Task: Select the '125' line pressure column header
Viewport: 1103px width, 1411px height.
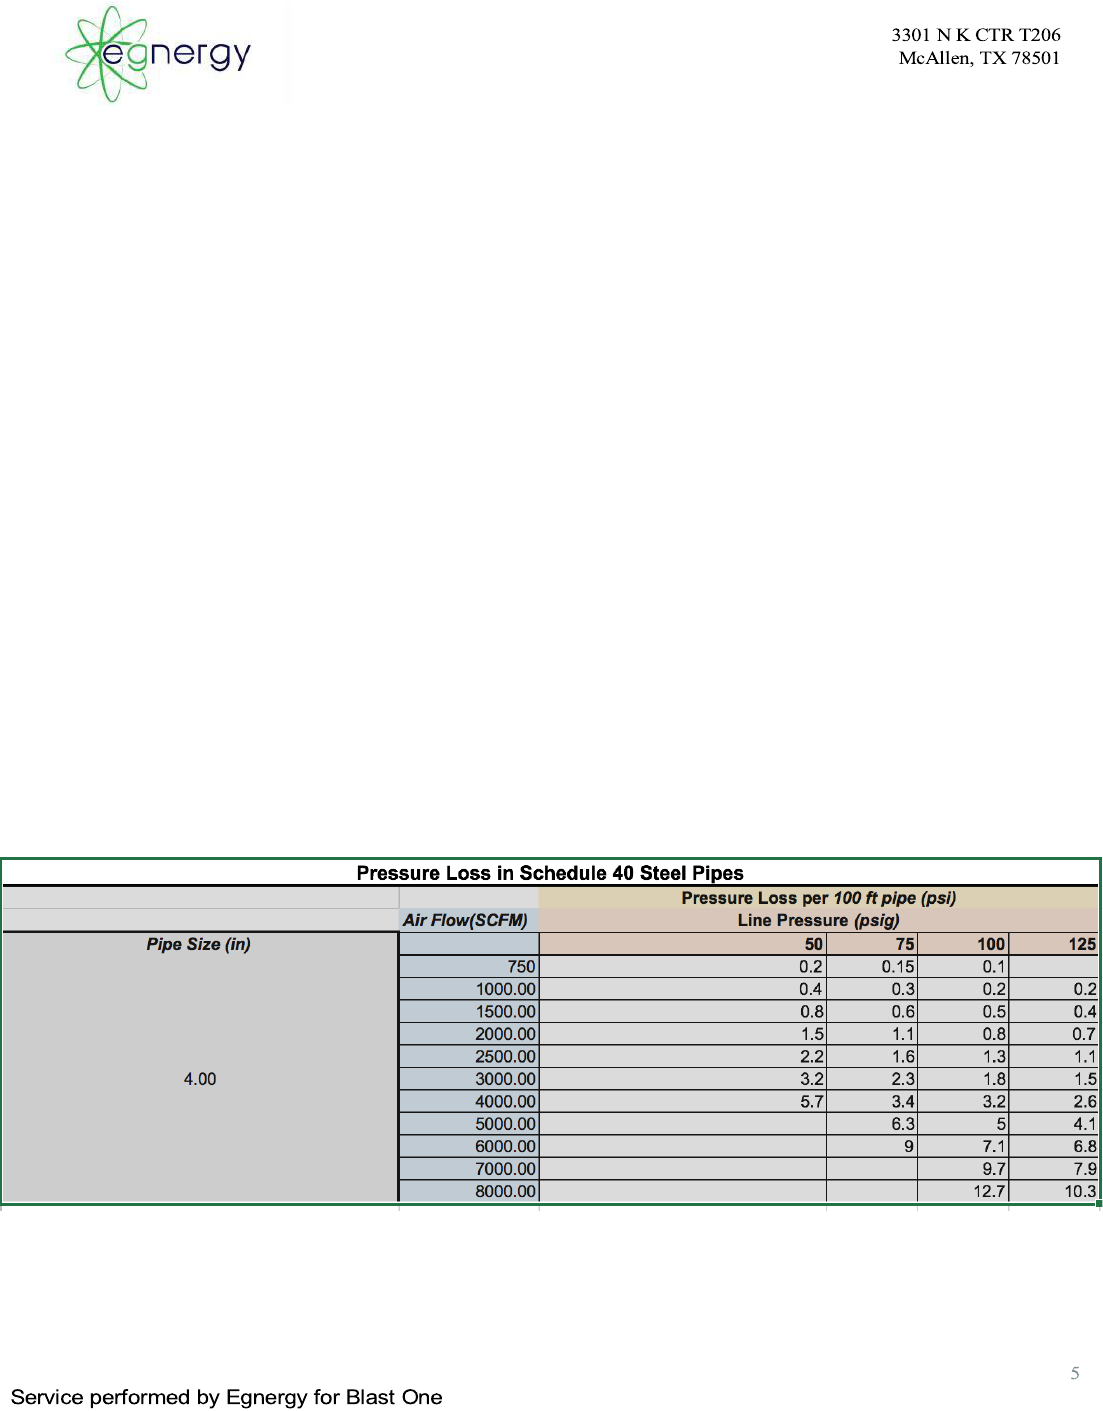Action: coord(1054,944)
